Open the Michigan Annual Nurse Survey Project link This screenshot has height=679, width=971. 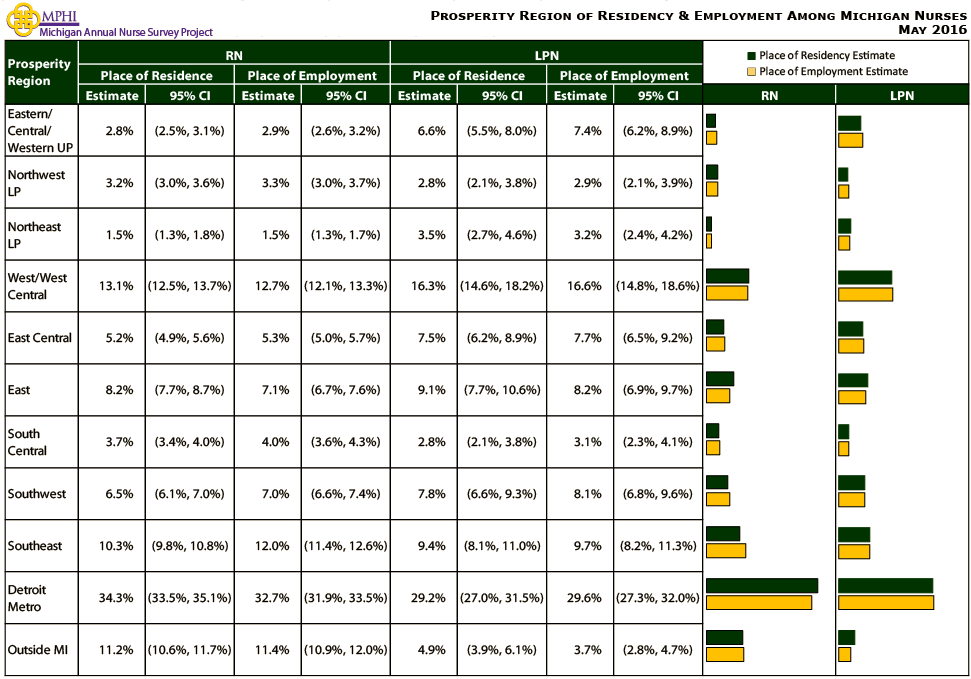coord(125,32)
